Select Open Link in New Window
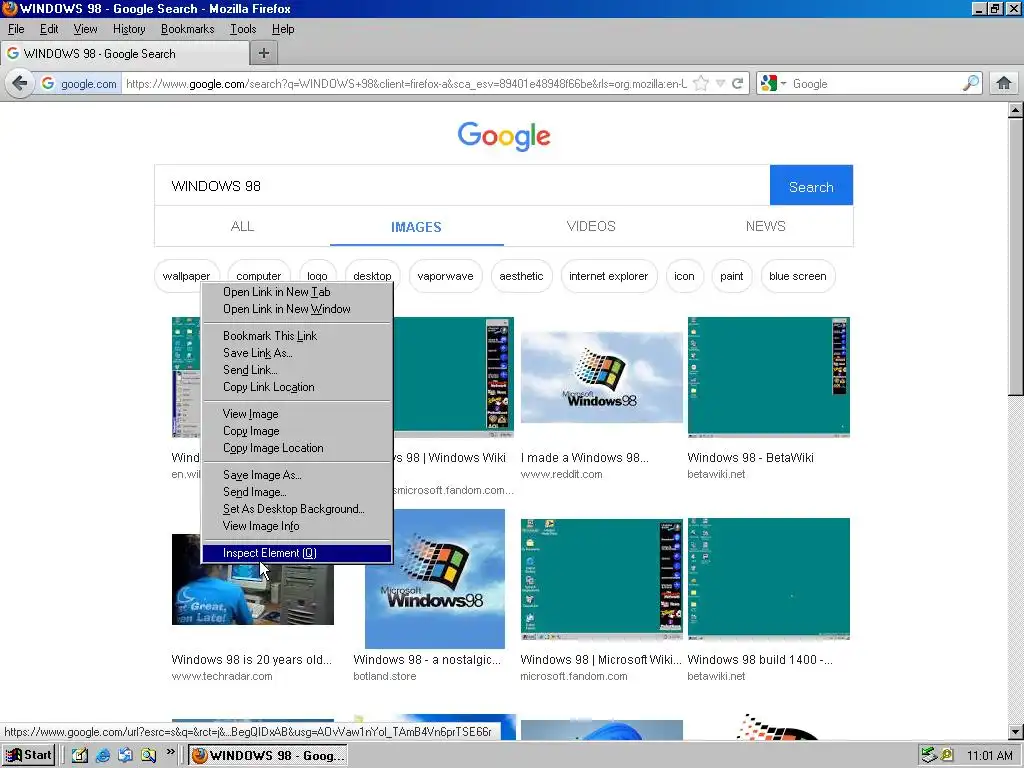Image resolution: width=1024 pixels, height=768 pixels. (296, 309)
